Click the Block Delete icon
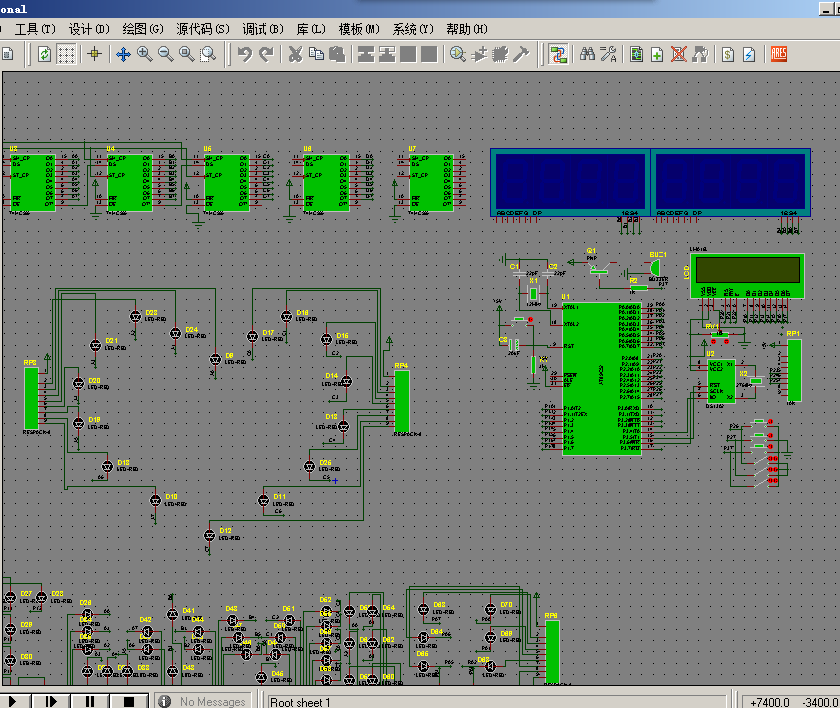The image size is (840, 708). pos(429,54)
